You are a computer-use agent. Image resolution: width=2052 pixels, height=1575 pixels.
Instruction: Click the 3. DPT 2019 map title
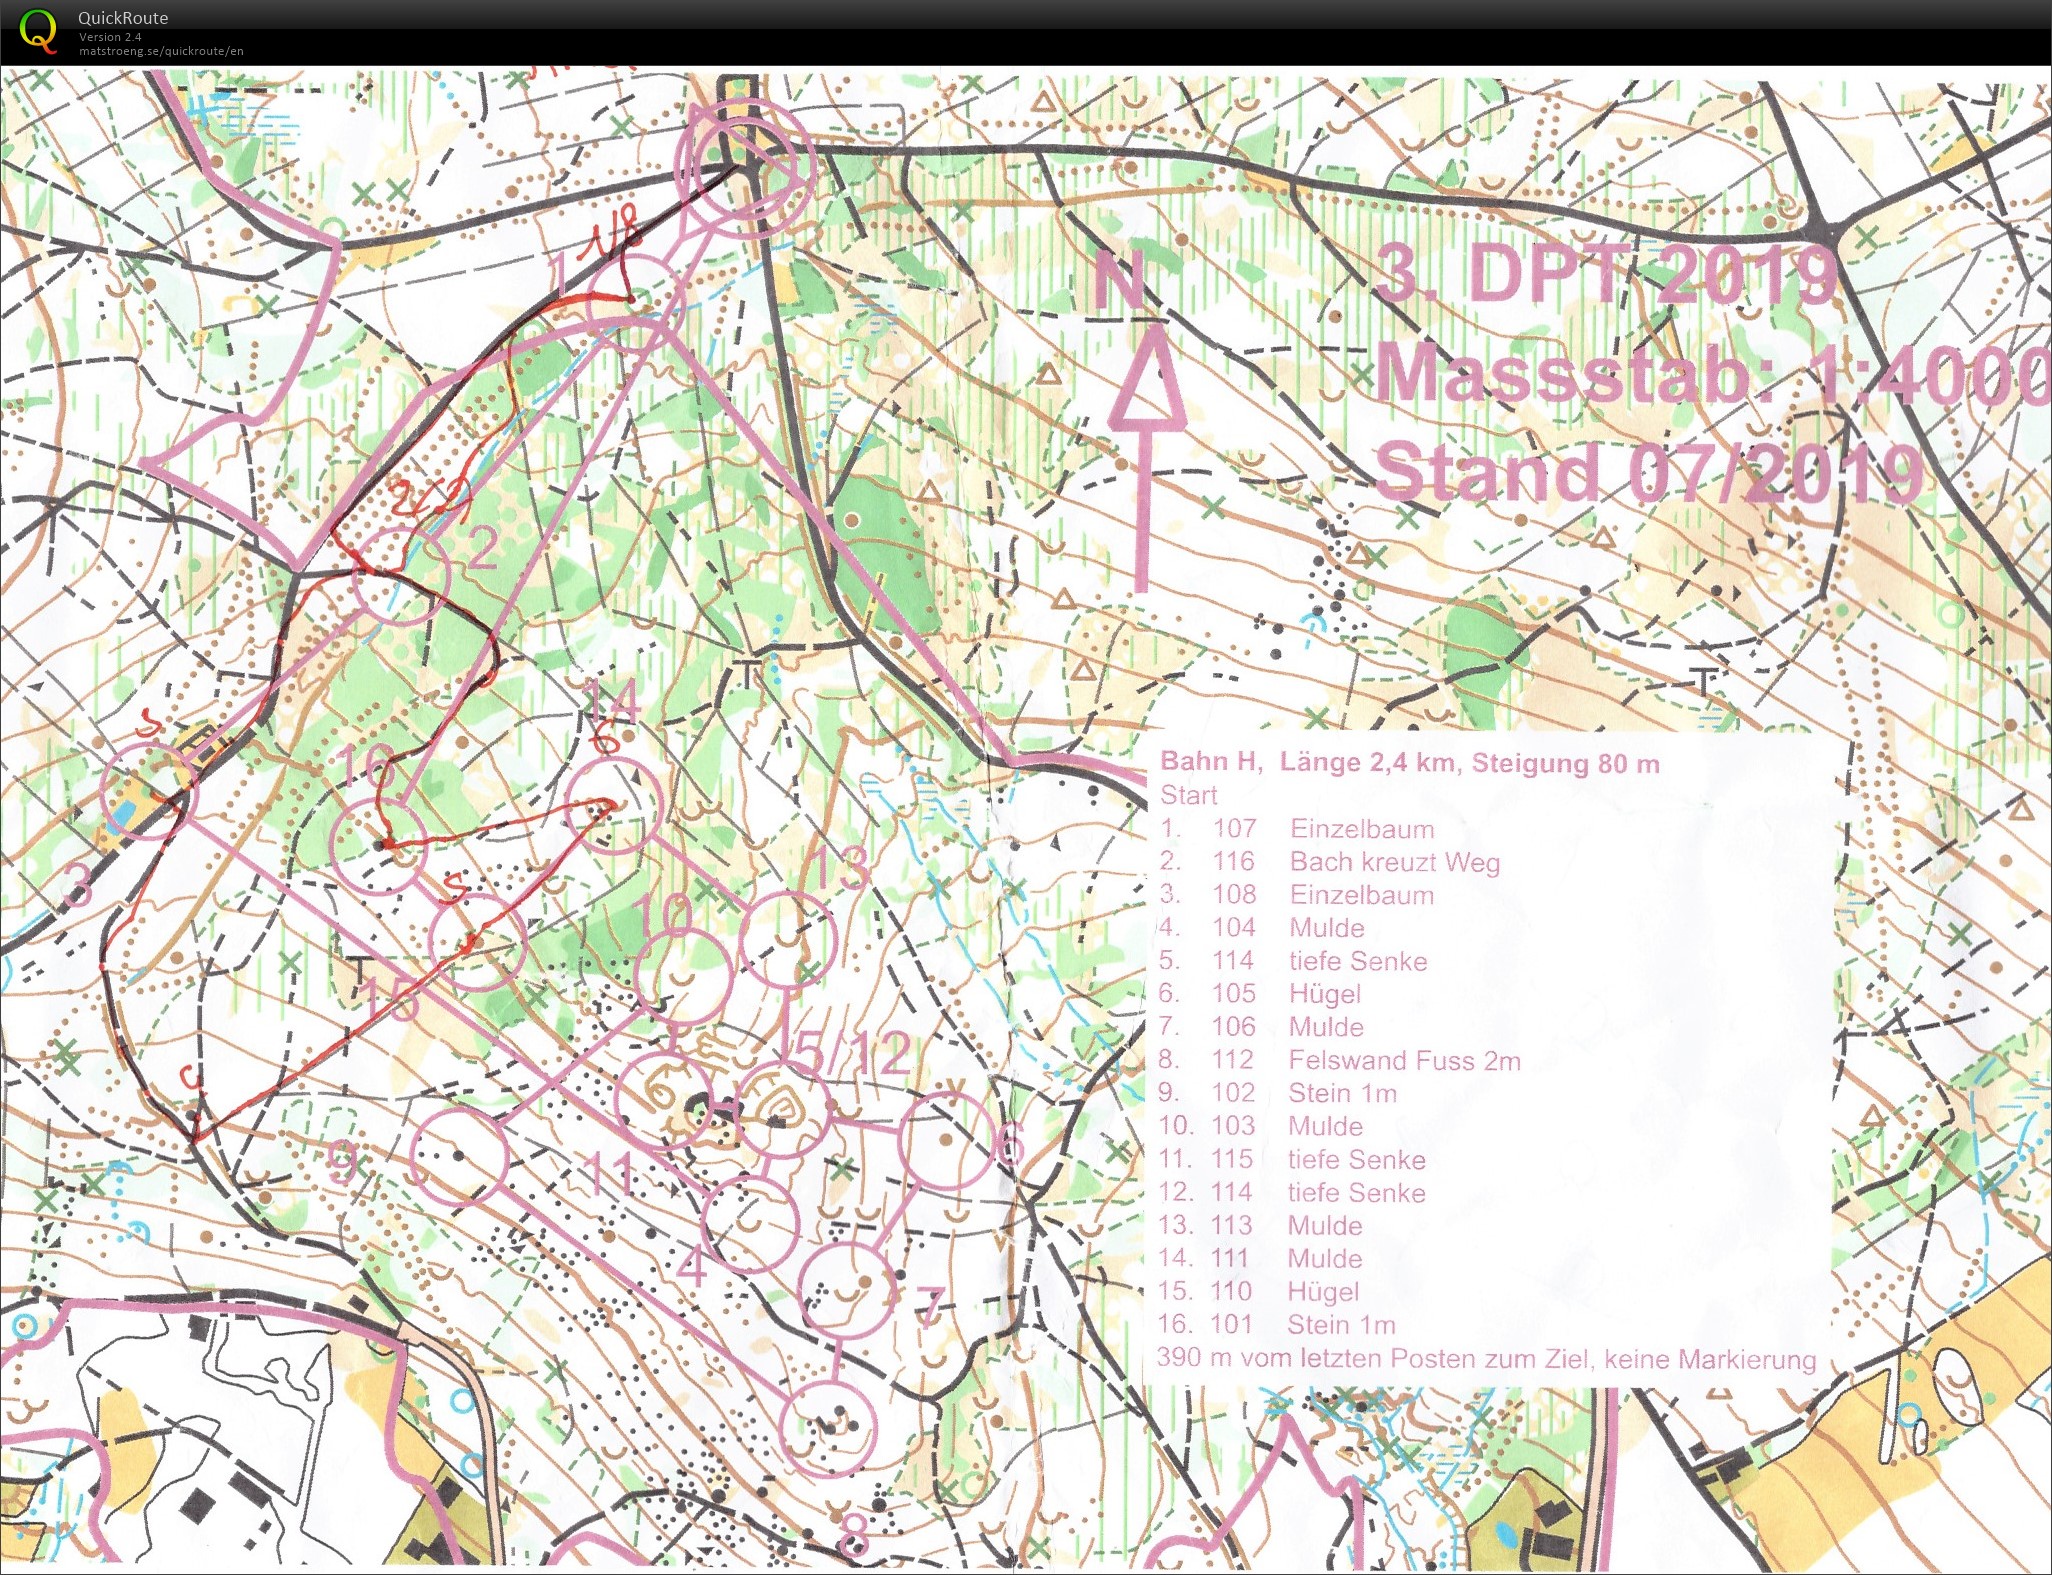point(1605,275)
